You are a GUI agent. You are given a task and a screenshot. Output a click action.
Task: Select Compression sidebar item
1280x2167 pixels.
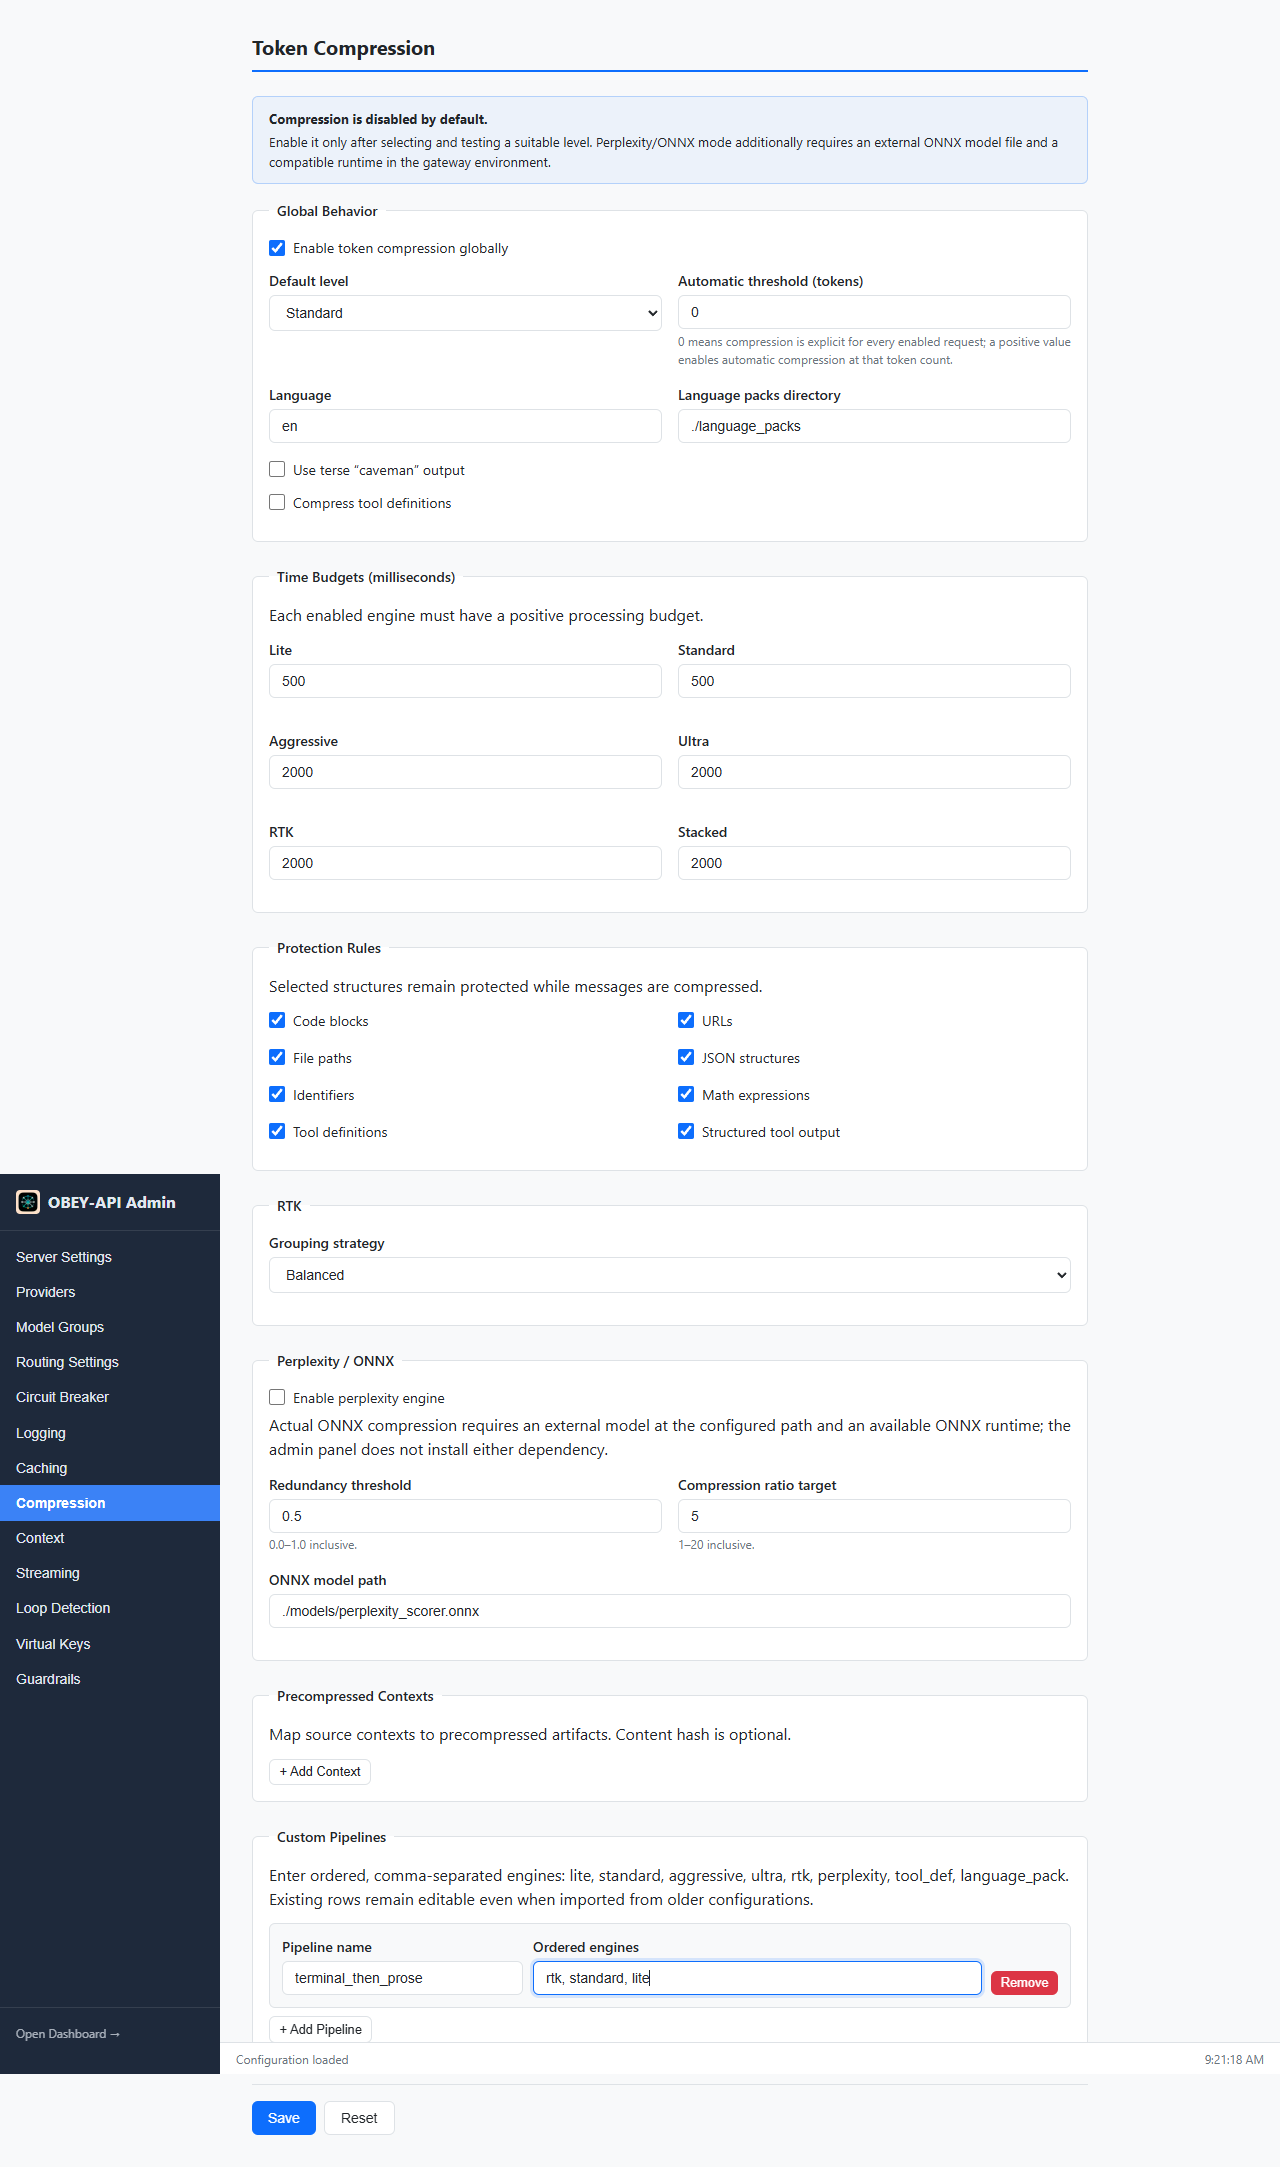click(x=110, y=1503)
